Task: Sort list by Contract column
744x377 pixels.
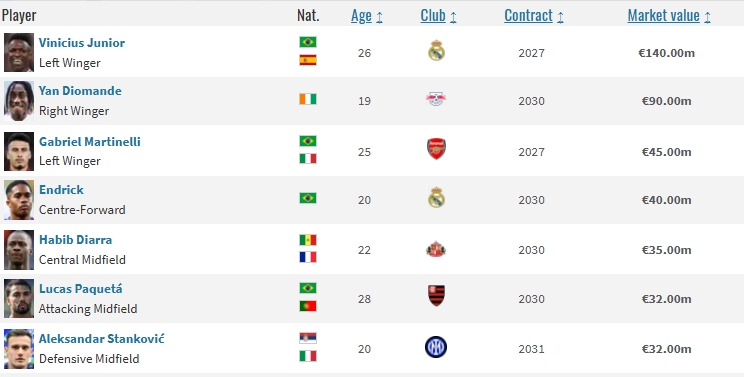Action: click(534, 16)
